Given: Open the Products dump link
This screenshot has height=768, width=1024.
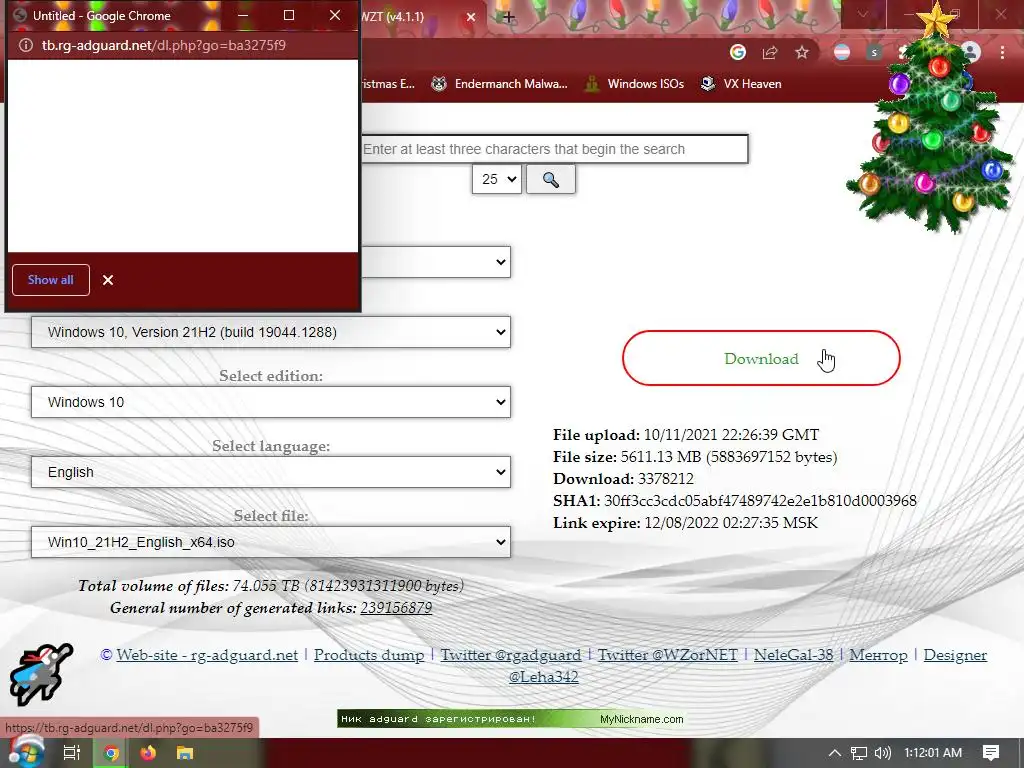Looking at the screenshot, I should 369,655.
